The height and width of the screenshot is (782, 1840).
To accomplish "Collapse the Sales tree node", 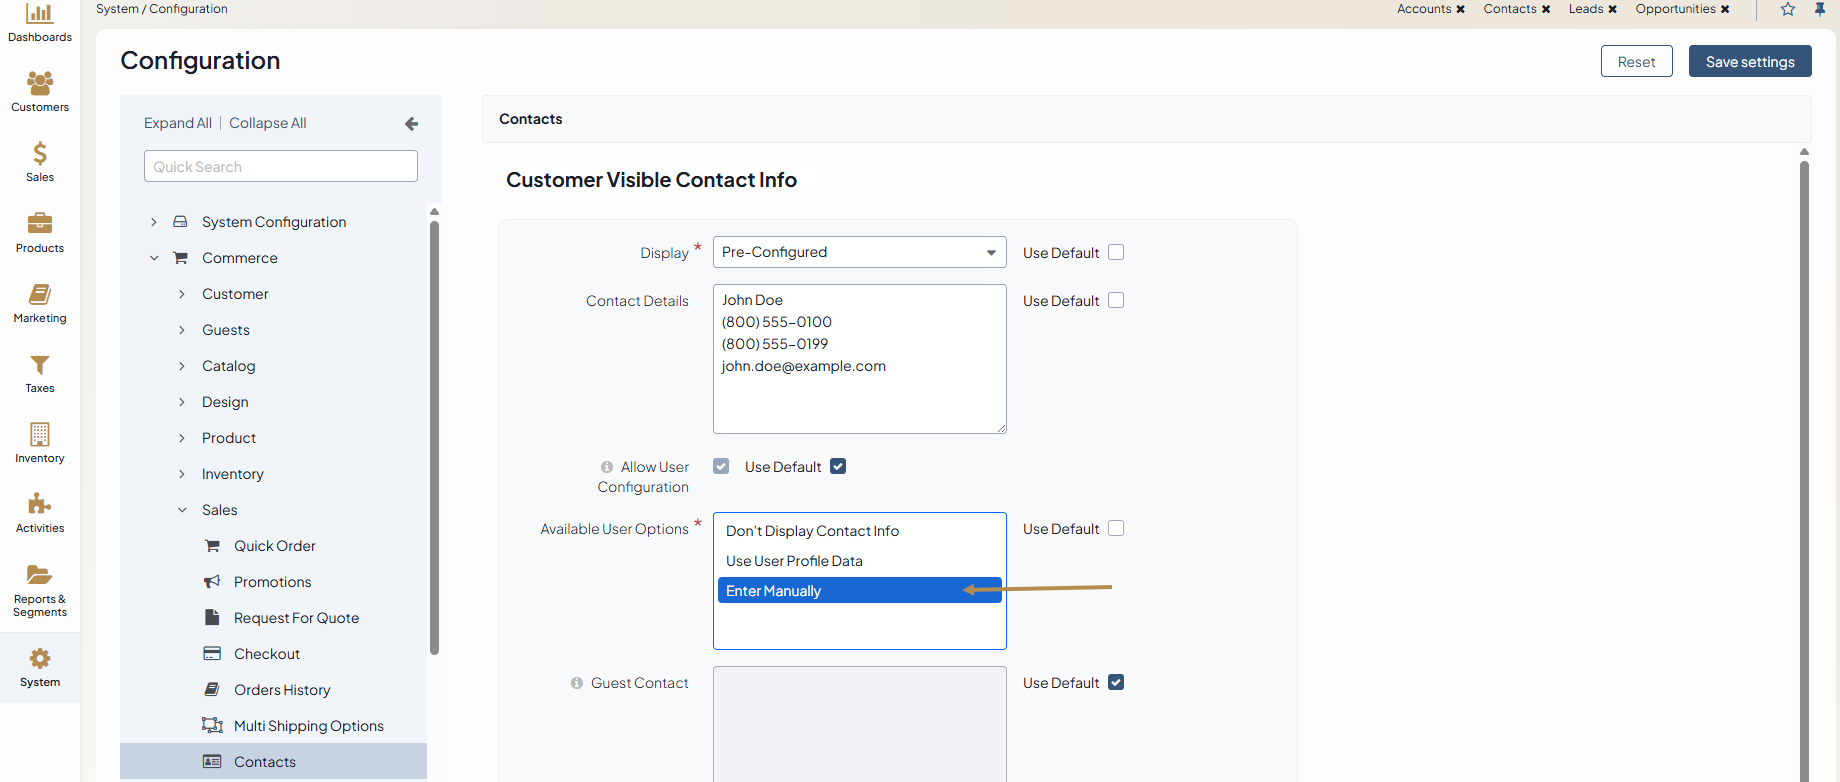I will click(182, 510).
